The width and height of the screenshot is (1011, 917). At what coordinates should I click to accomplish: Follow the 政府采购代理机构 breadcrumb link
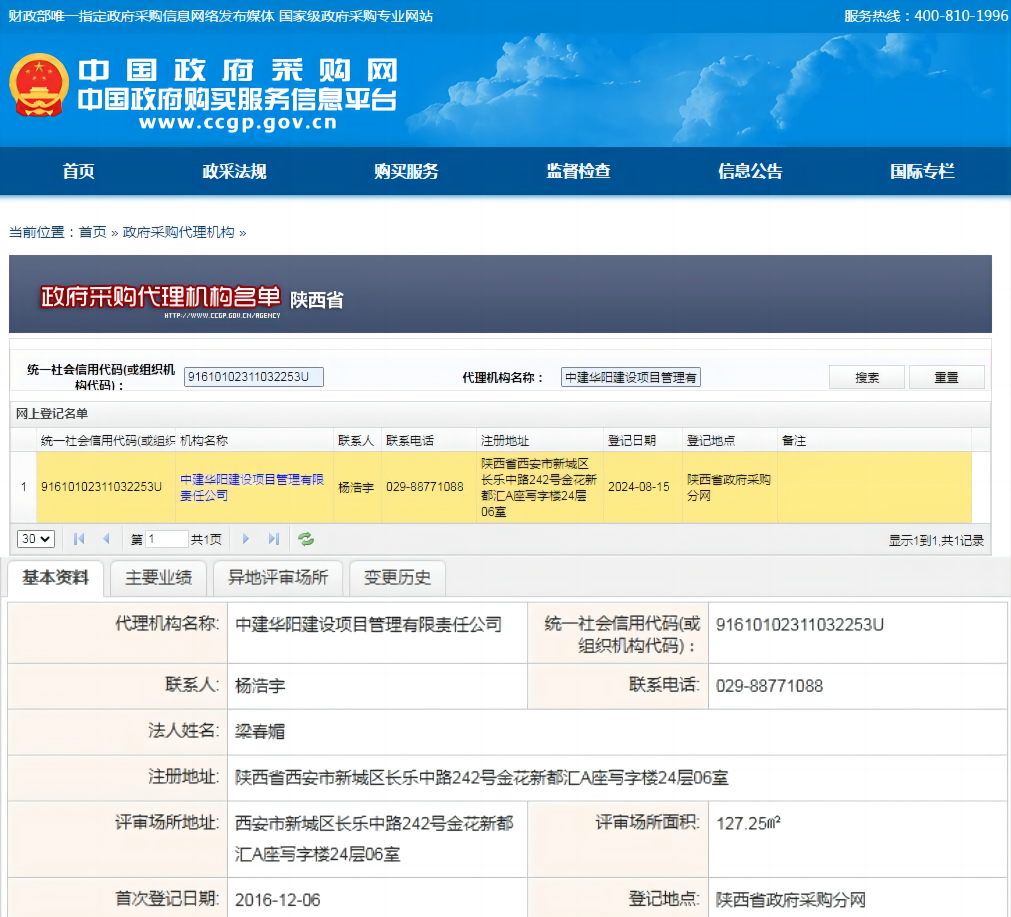pyautogui.click(x=179, y=232)
